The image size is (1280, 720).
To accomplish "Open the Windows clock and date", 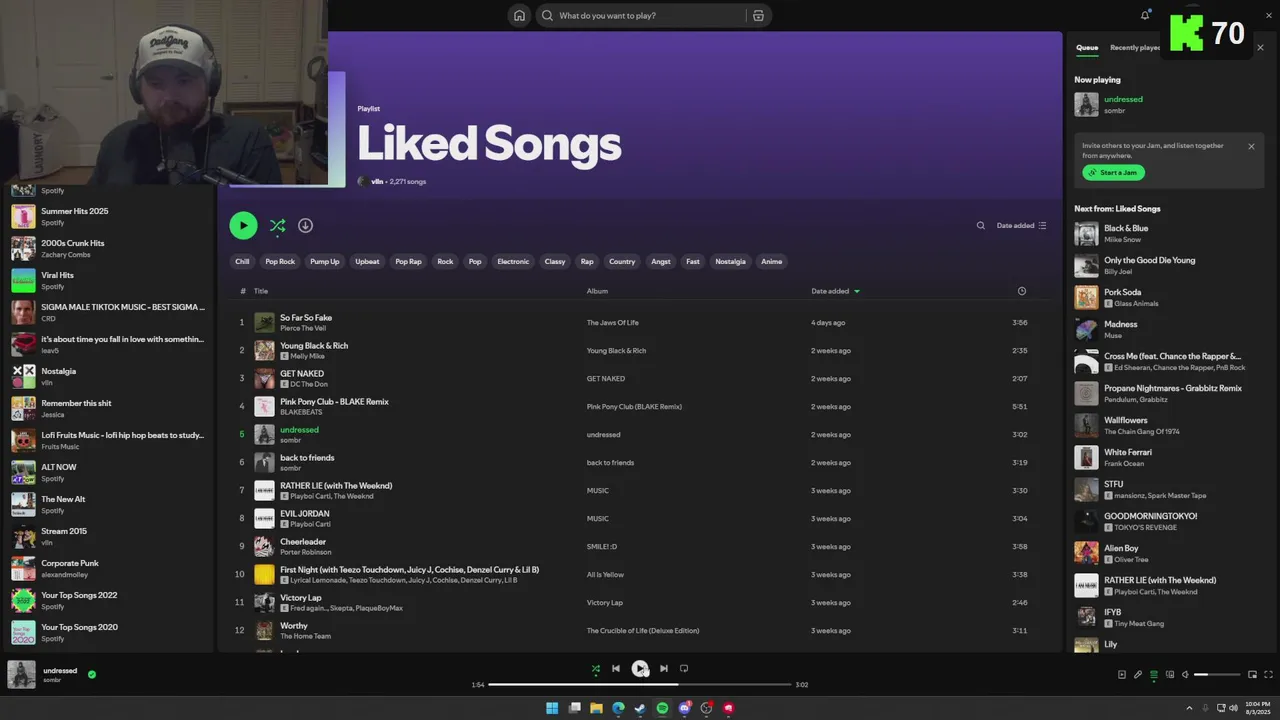I will (1258, 708).
